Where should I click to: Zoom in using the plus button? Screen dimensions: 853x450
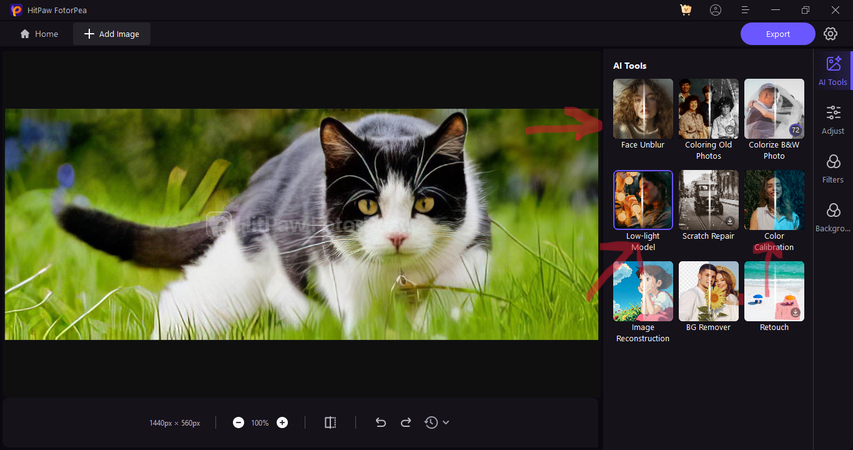pos(282,423)
